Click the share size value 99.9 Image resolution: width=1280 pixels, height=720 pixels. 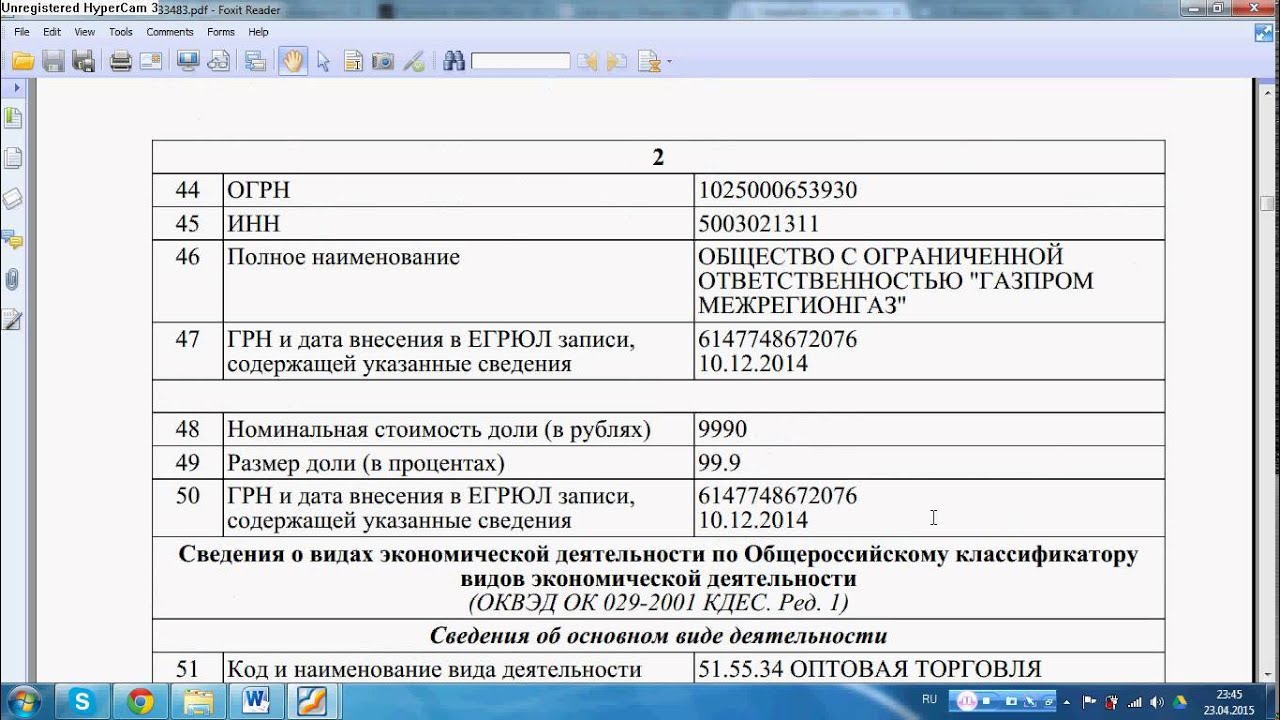(719, 463)
